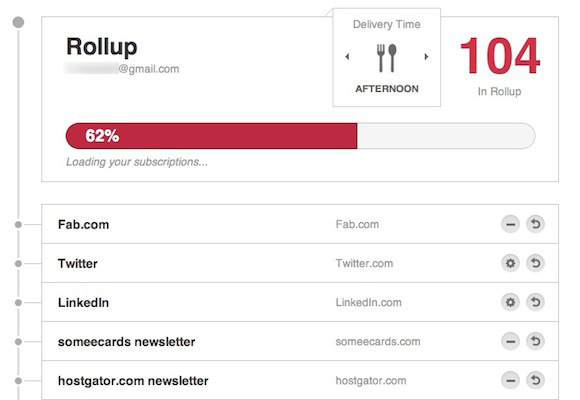Click the LinkedIn row timeline dot

[x=18, y=303]
